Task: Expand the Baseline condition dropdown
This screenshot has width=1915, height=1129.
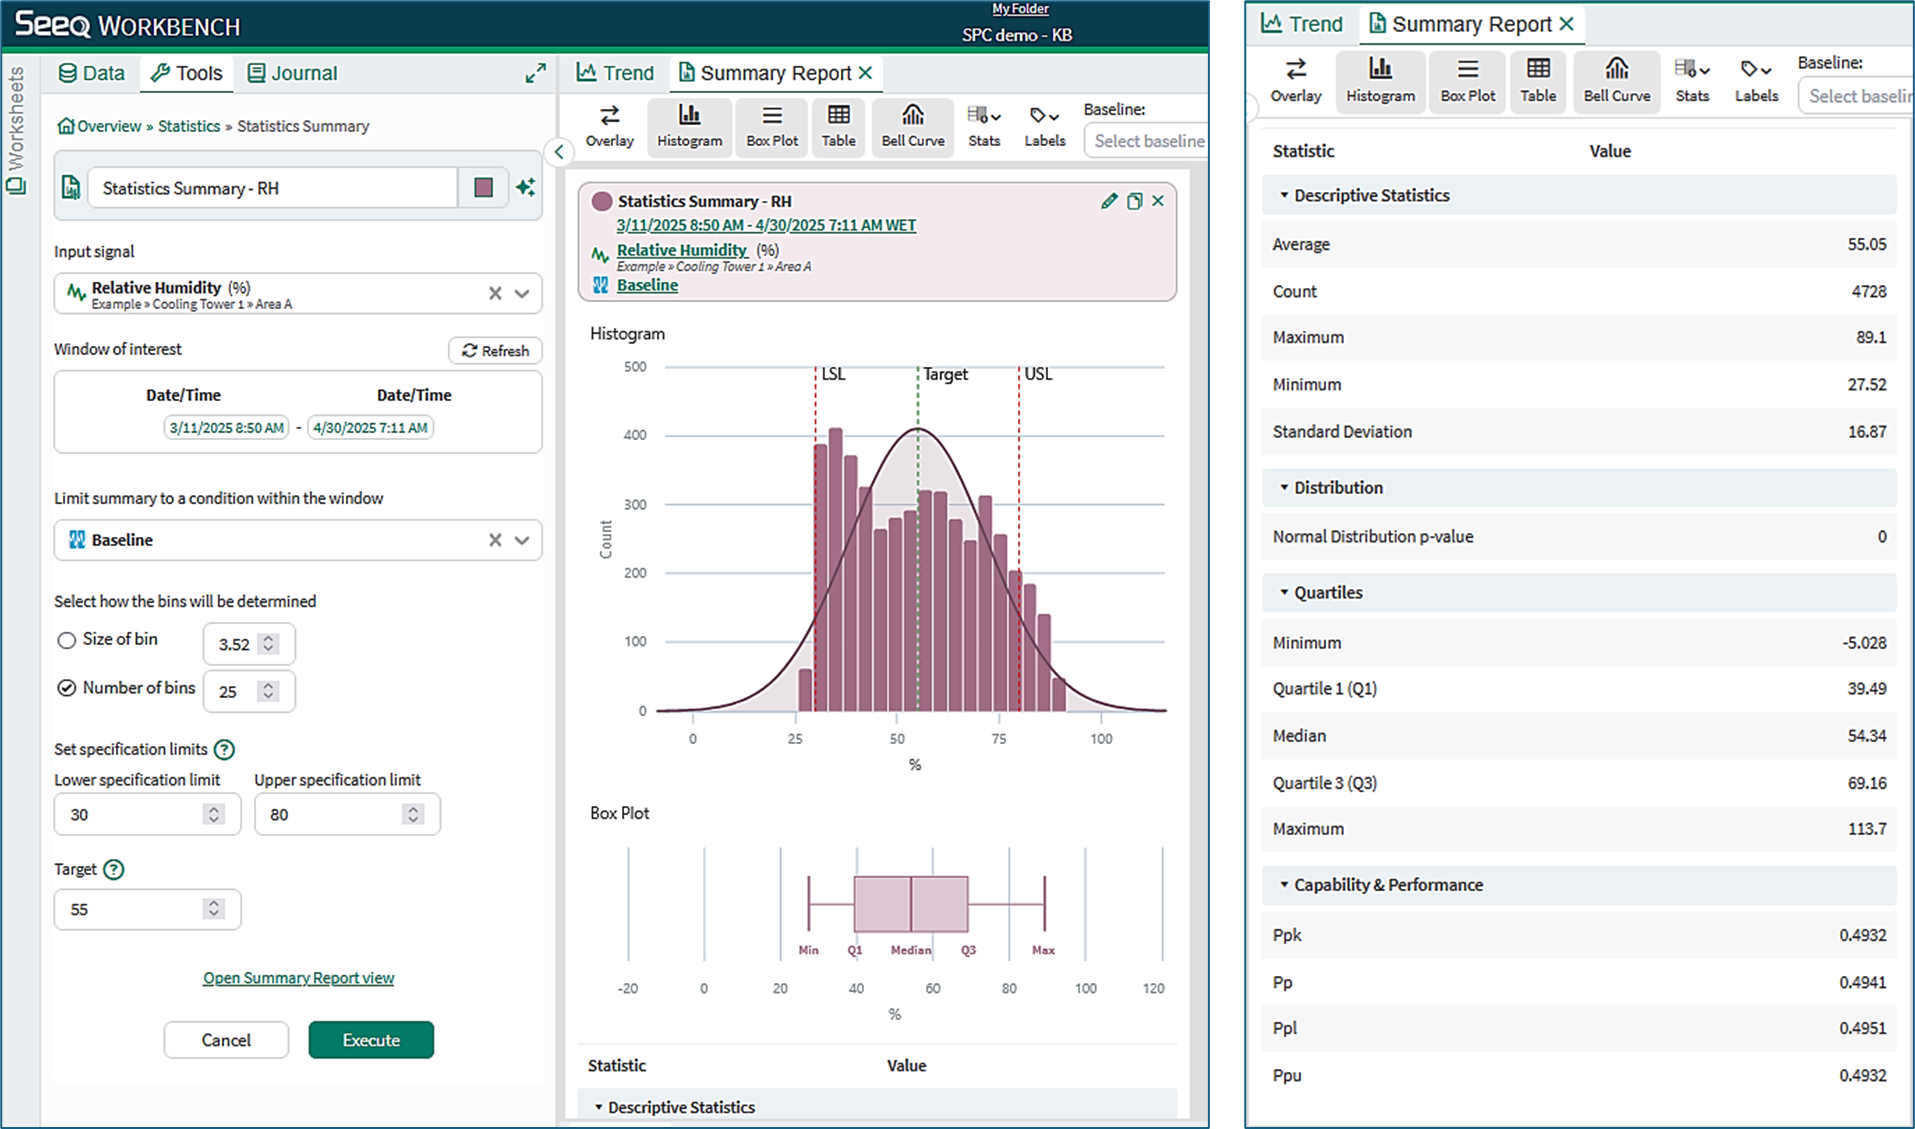Action: pyautogui.click(x=522, y=540)
